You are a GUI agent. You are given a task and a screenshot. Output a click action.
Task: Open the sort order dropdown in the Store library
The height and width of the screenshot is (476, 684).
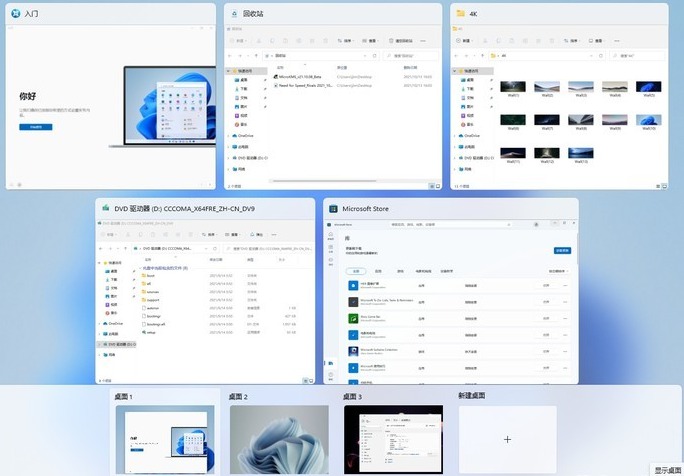pos(558,271)
